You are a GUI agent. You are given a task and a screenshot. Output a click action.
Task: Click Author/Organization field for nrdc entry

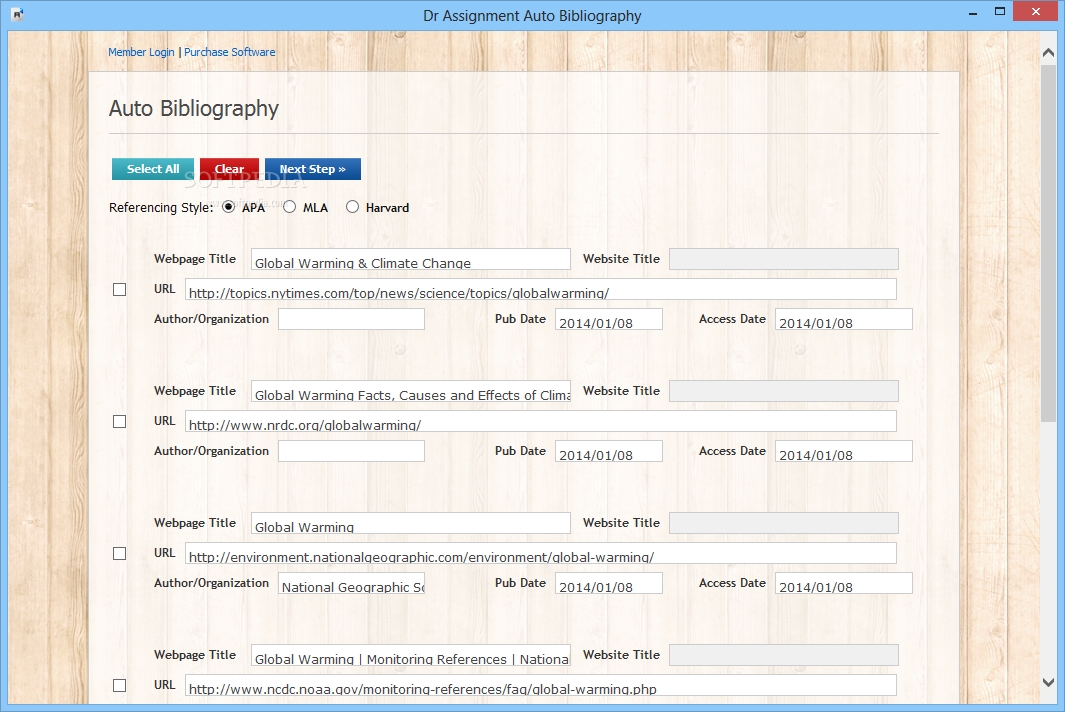(351, 450)
